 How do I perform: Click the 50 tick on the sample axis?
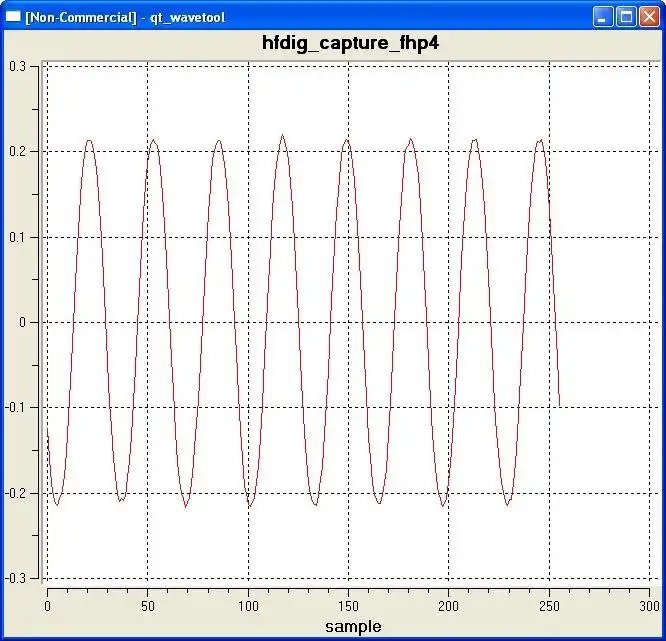pos(148,606)
